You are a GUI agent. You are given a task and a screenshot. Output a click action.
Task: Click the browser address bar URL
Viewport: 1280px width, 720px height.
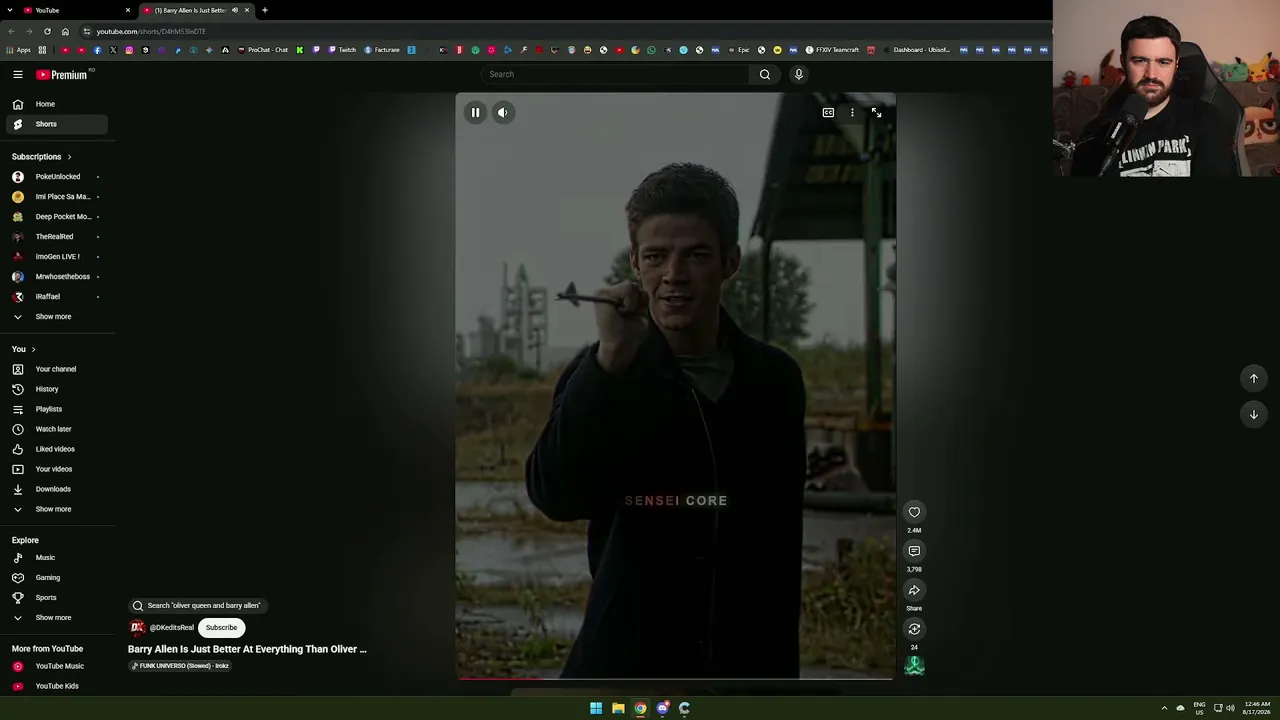click(151, 31)
